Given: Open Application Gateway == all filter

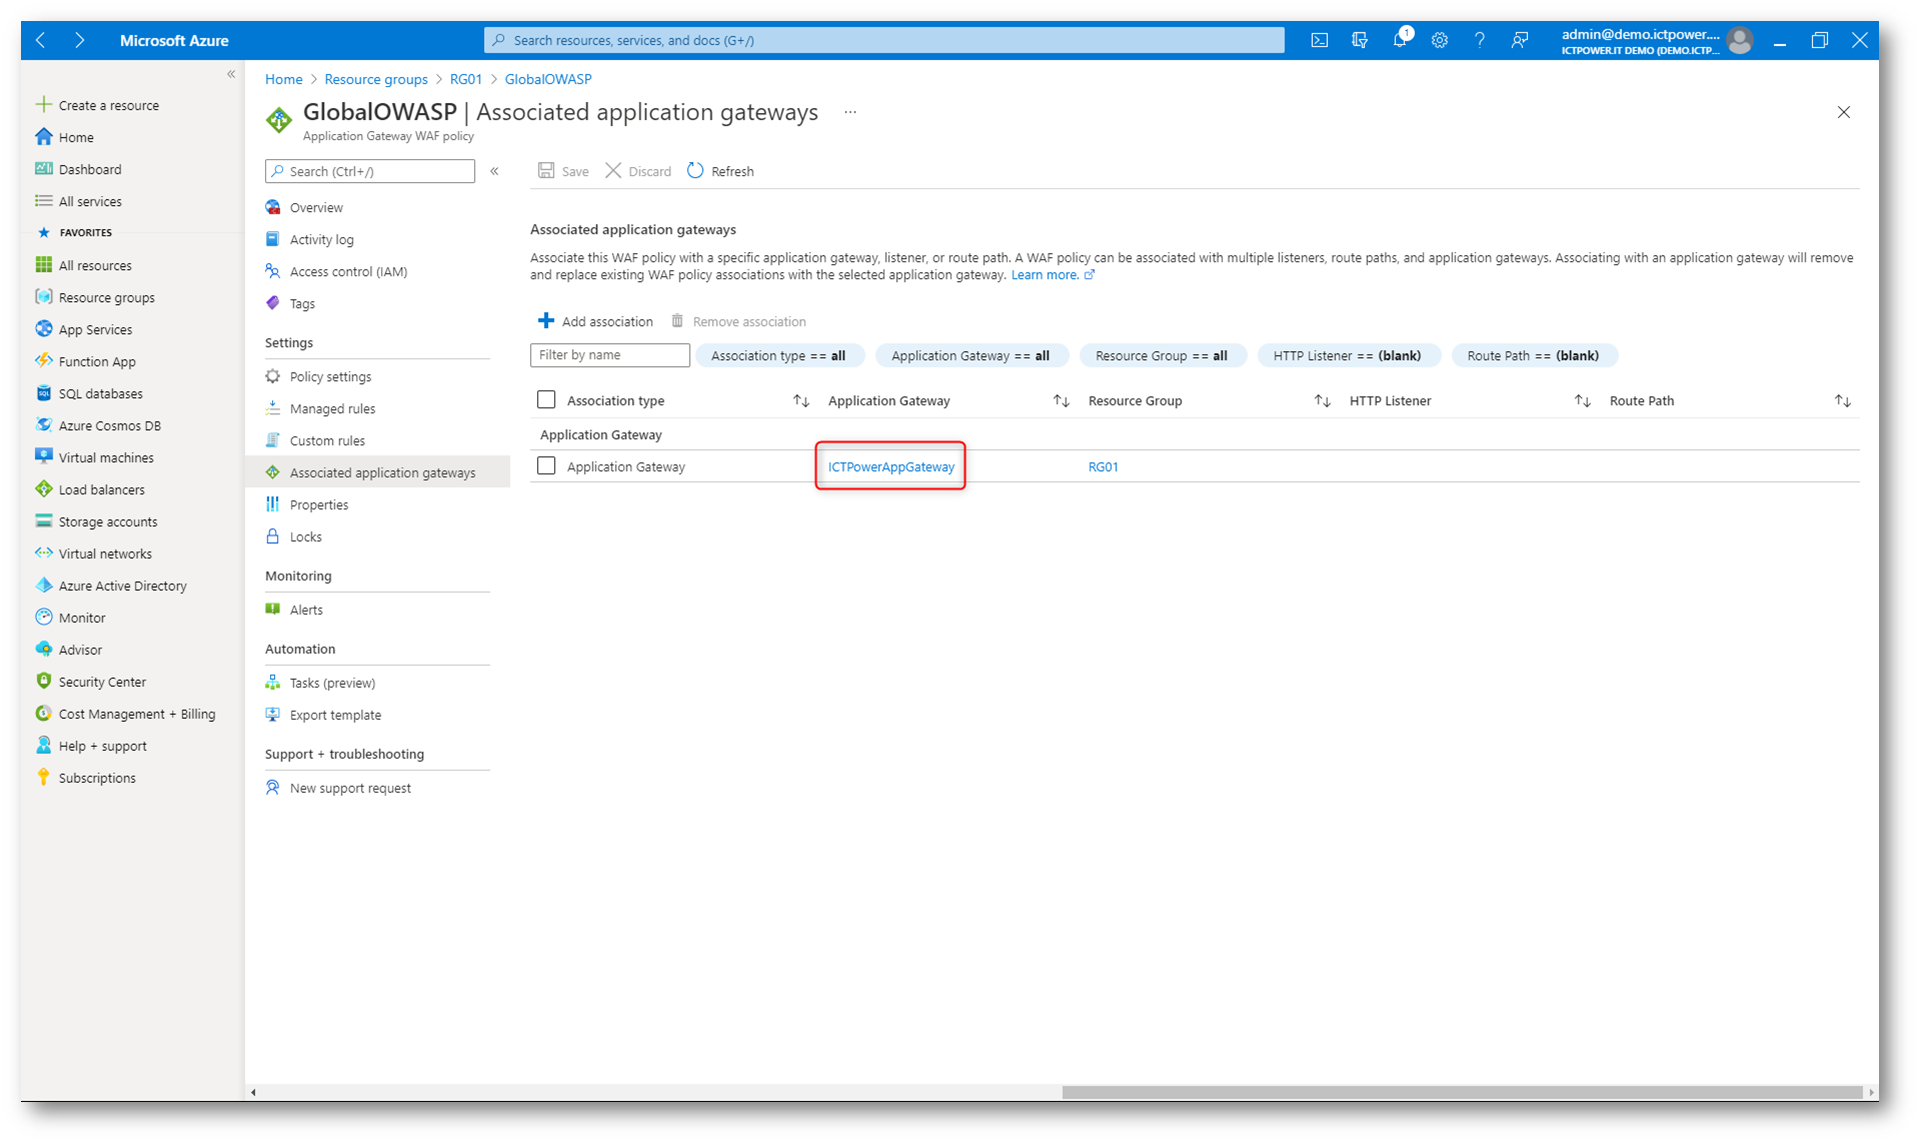Looking at the screenshot, I should [971, 355].
